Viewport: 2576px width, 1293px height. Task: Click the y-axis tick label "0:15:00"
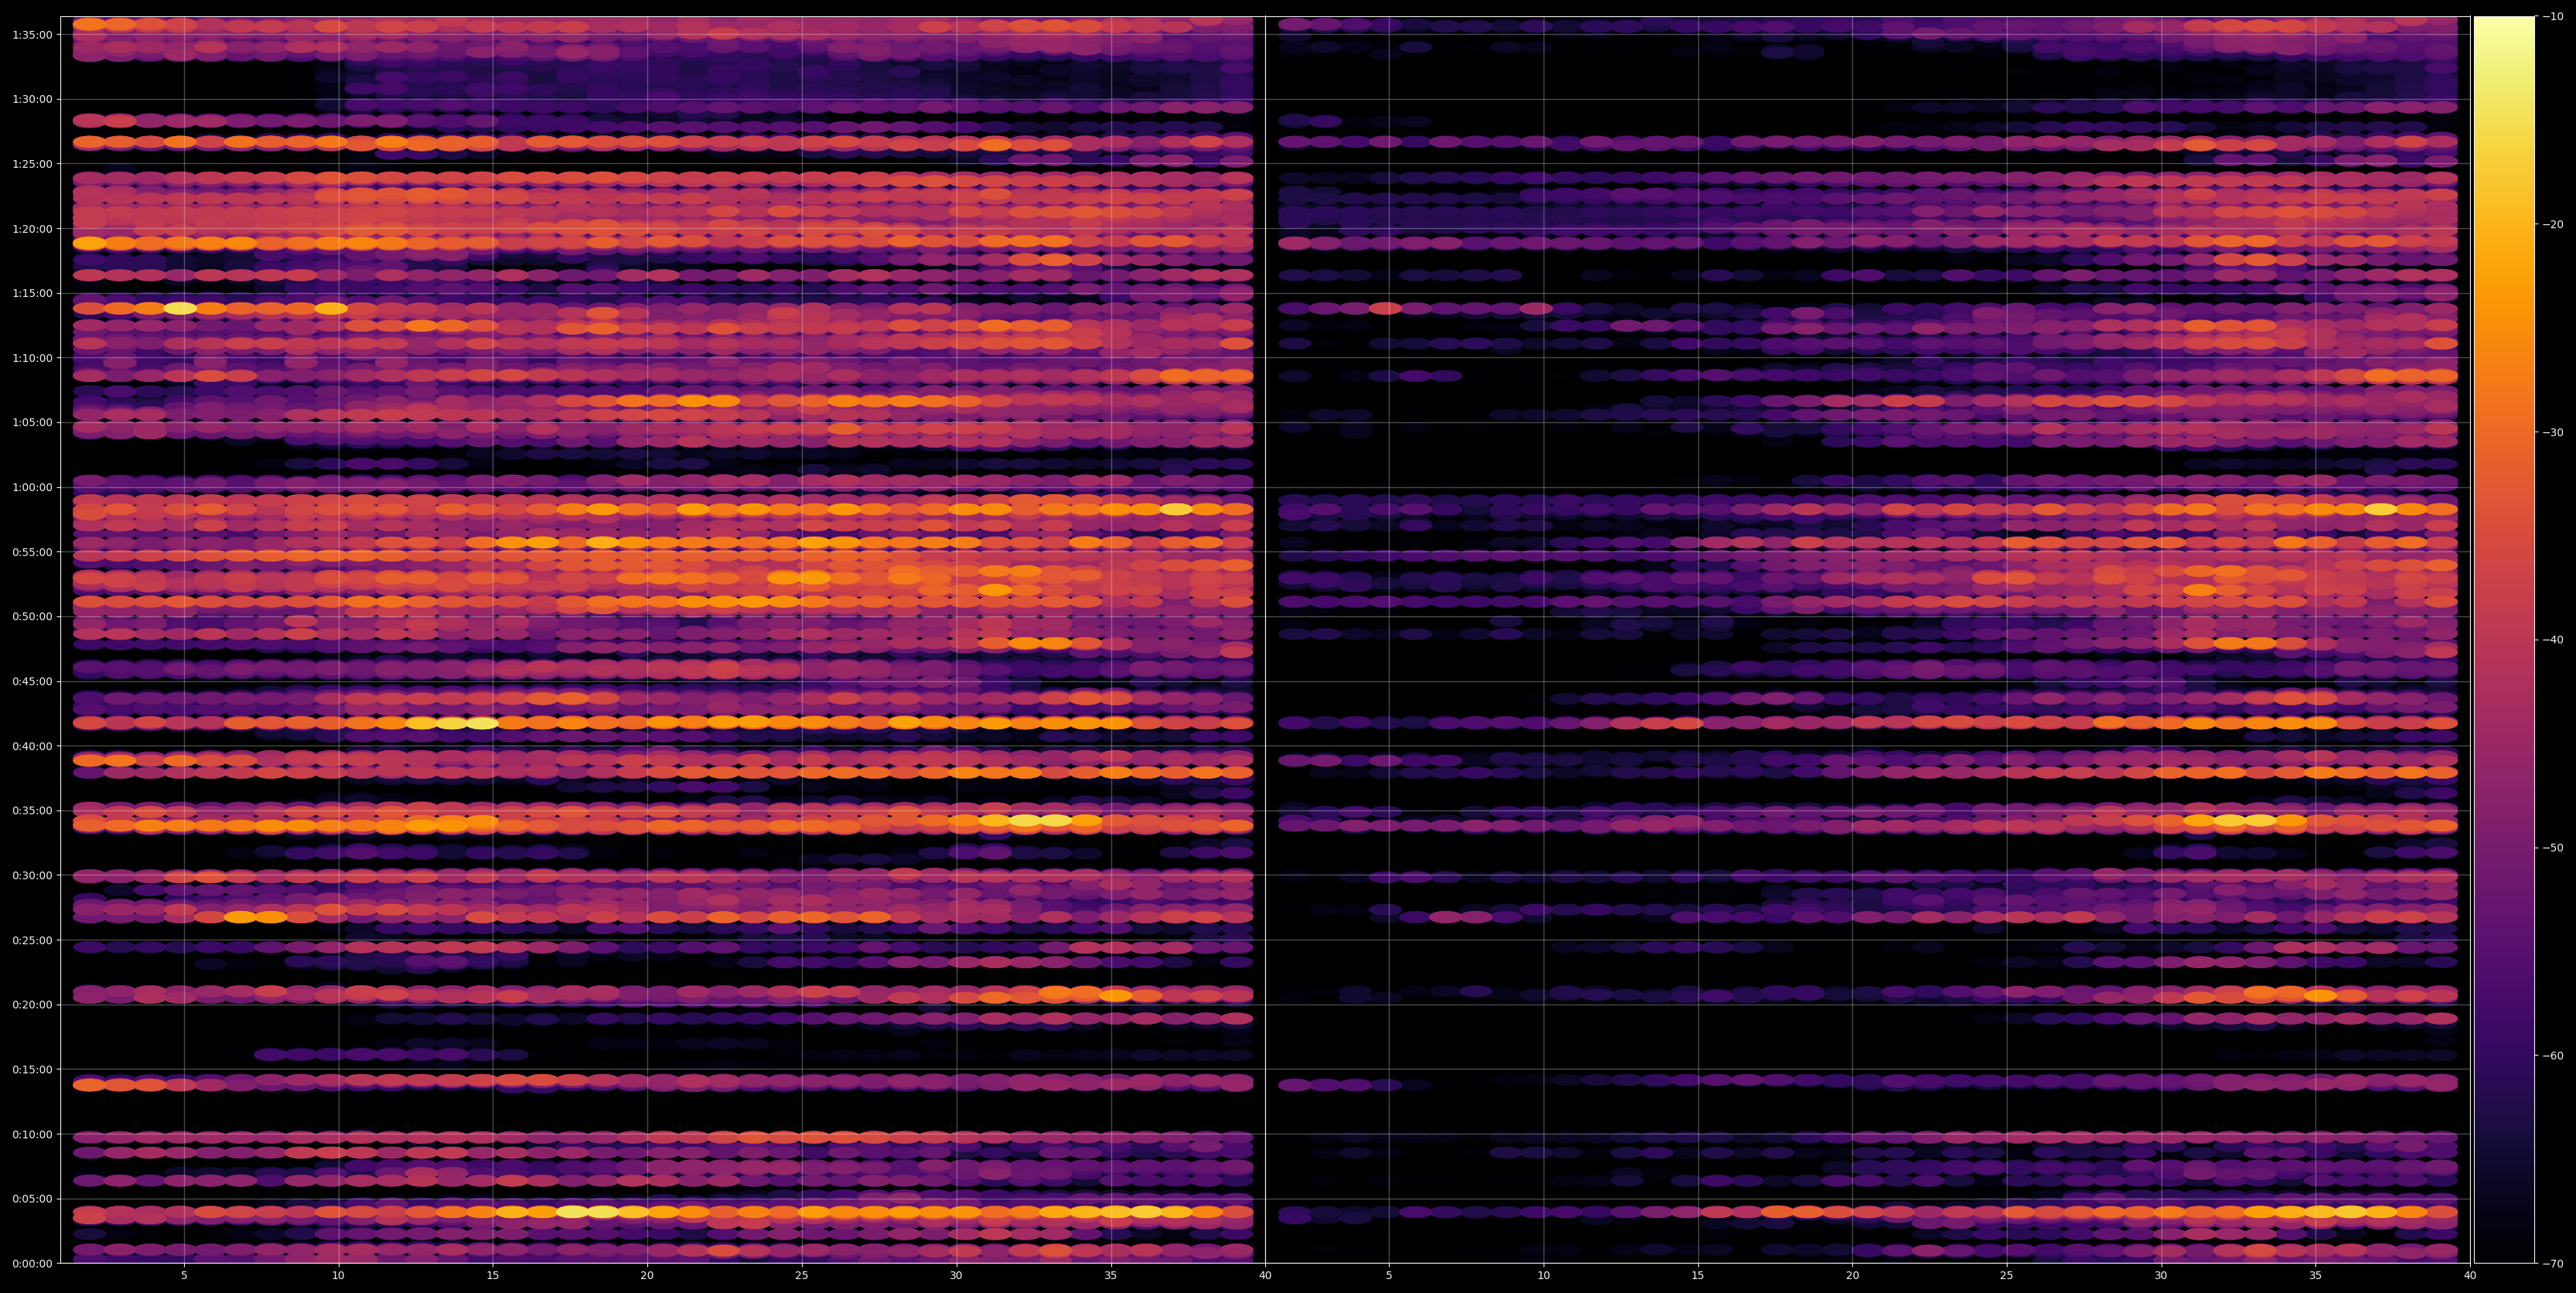(32, 1070)
